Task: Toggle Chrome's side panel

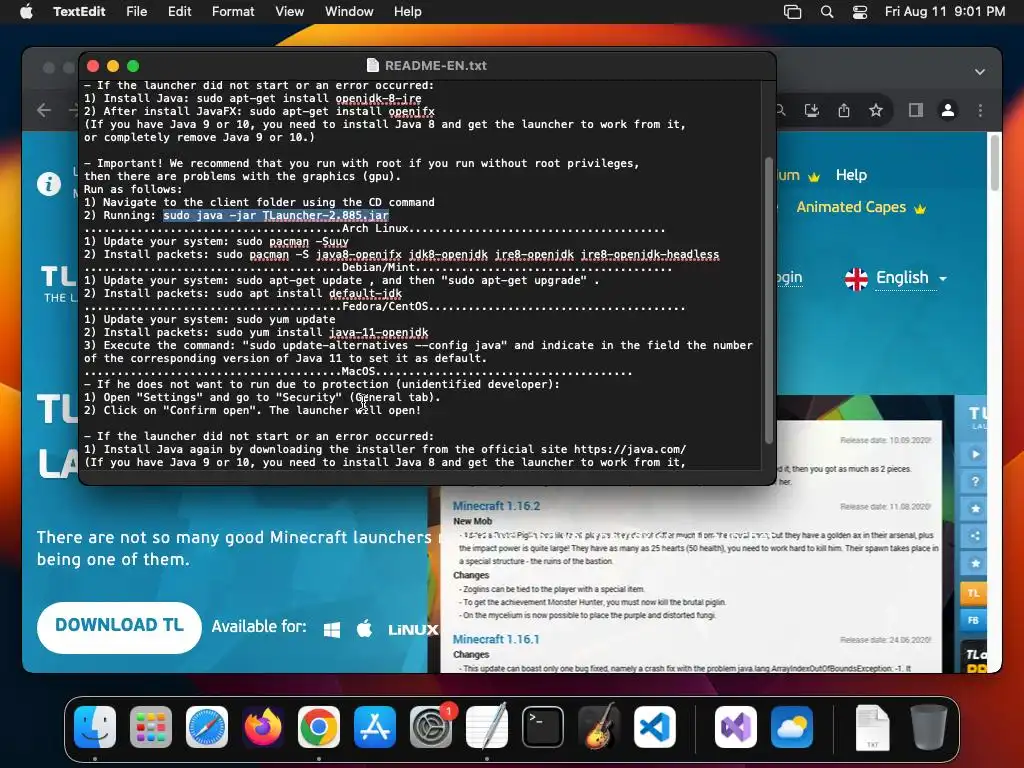Action: [x=916, y=110]
